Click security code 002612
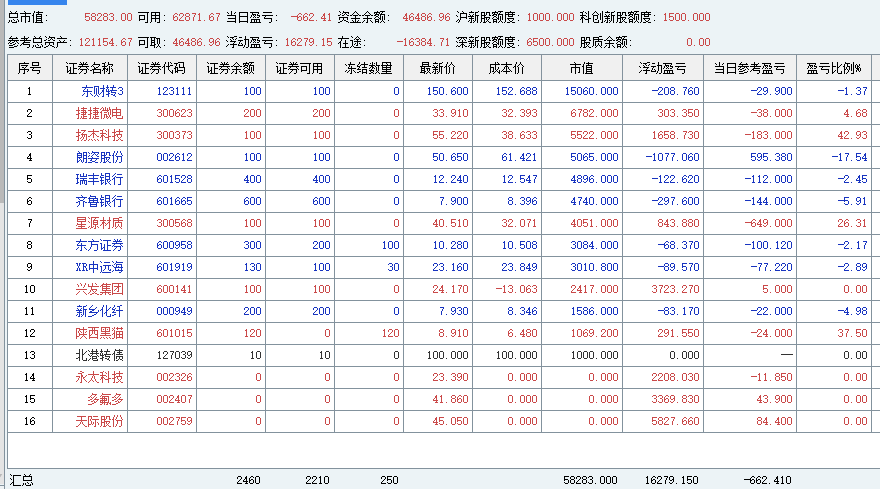Viewport: 880px width, 489px height. [174, 157]
